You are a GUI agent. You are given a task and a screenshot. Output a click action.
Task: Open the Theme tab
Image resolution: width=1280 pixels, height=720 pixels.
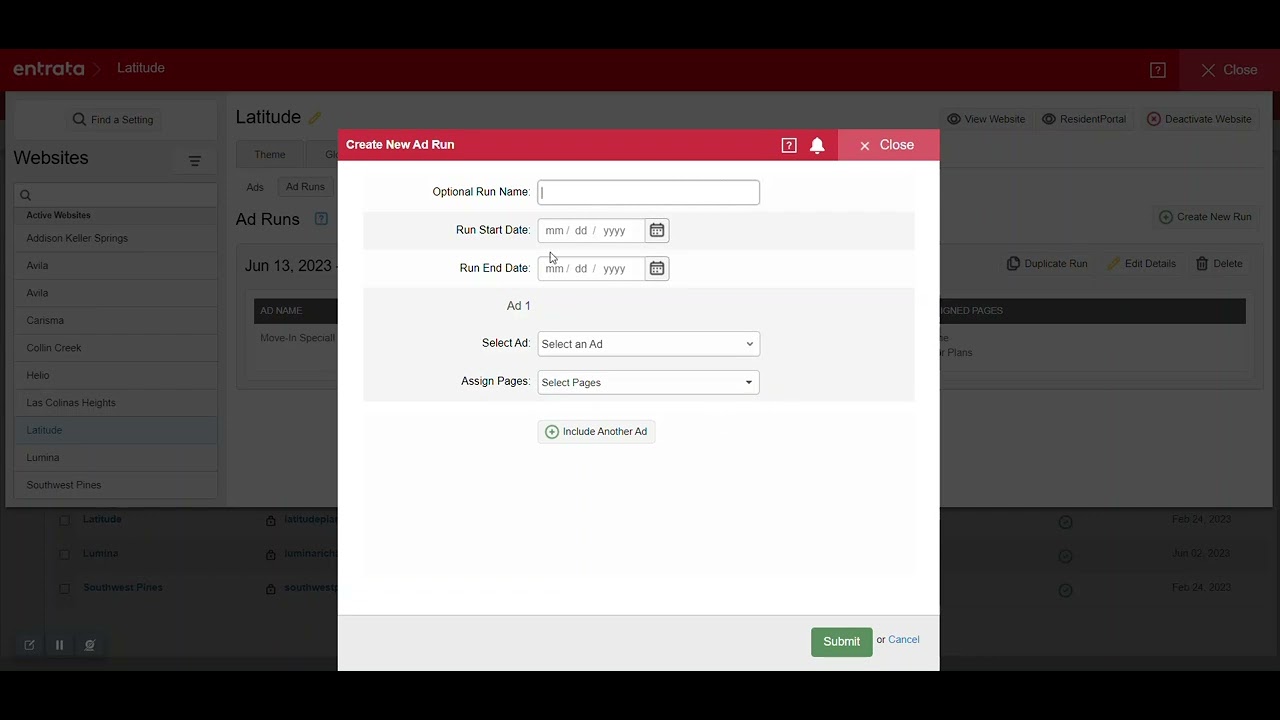point(270,155)
